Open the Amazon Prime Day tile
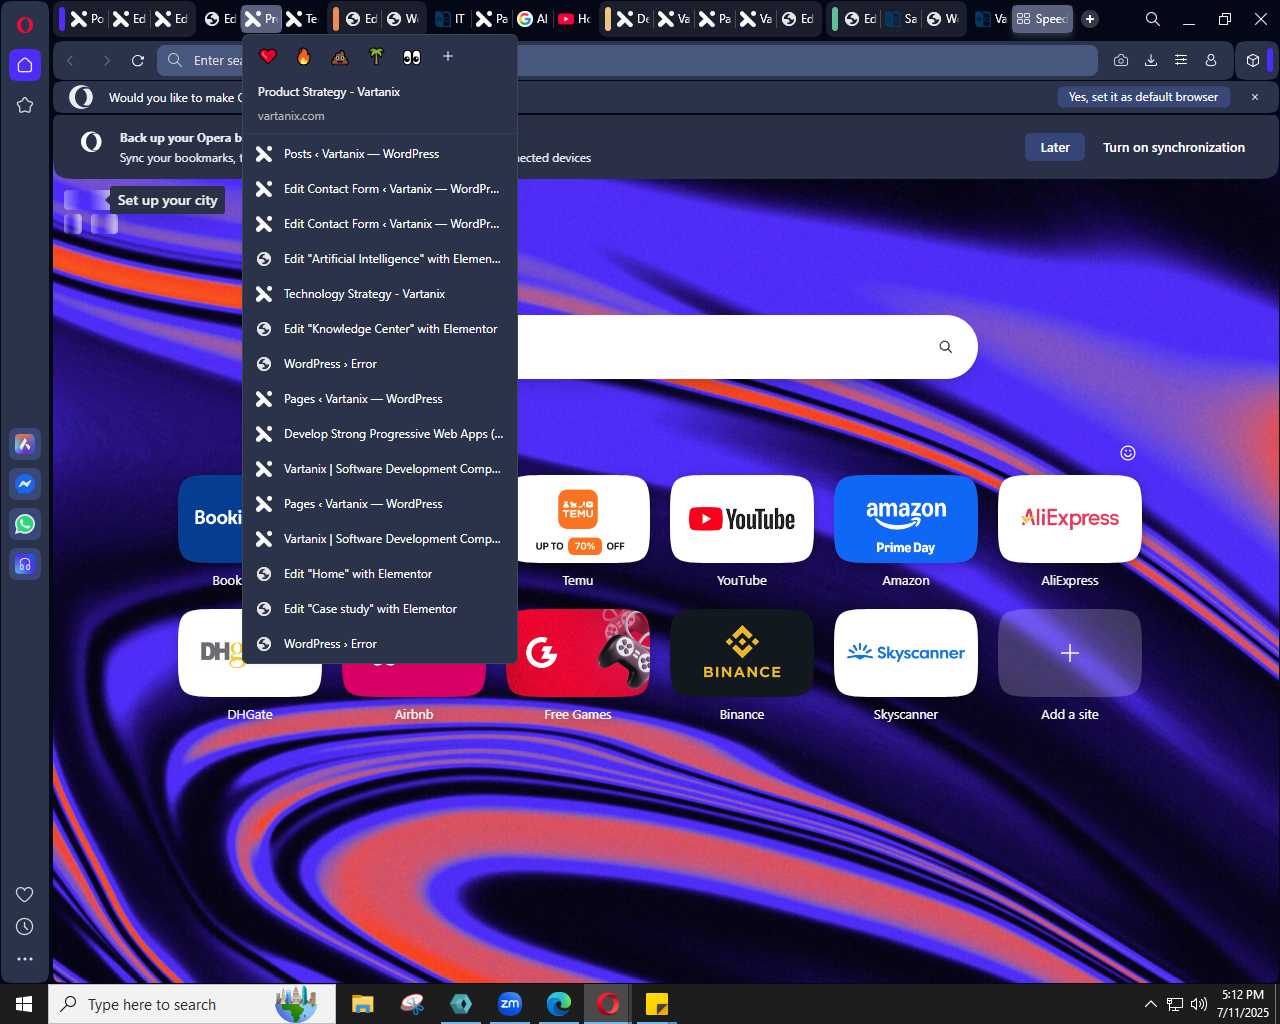The height and width of the screenshot is (1024, 1280). tap(906, 519)
